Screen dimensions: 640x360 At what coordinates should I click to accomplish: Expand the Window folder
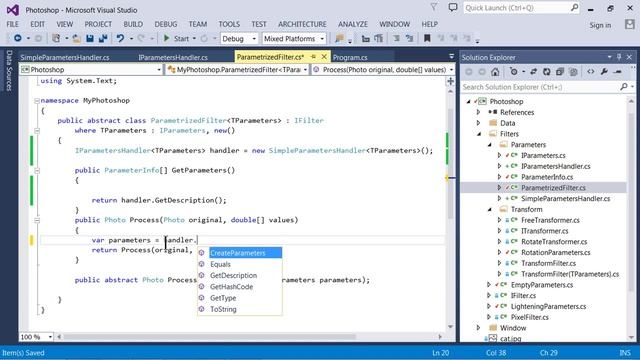point(479,328)
